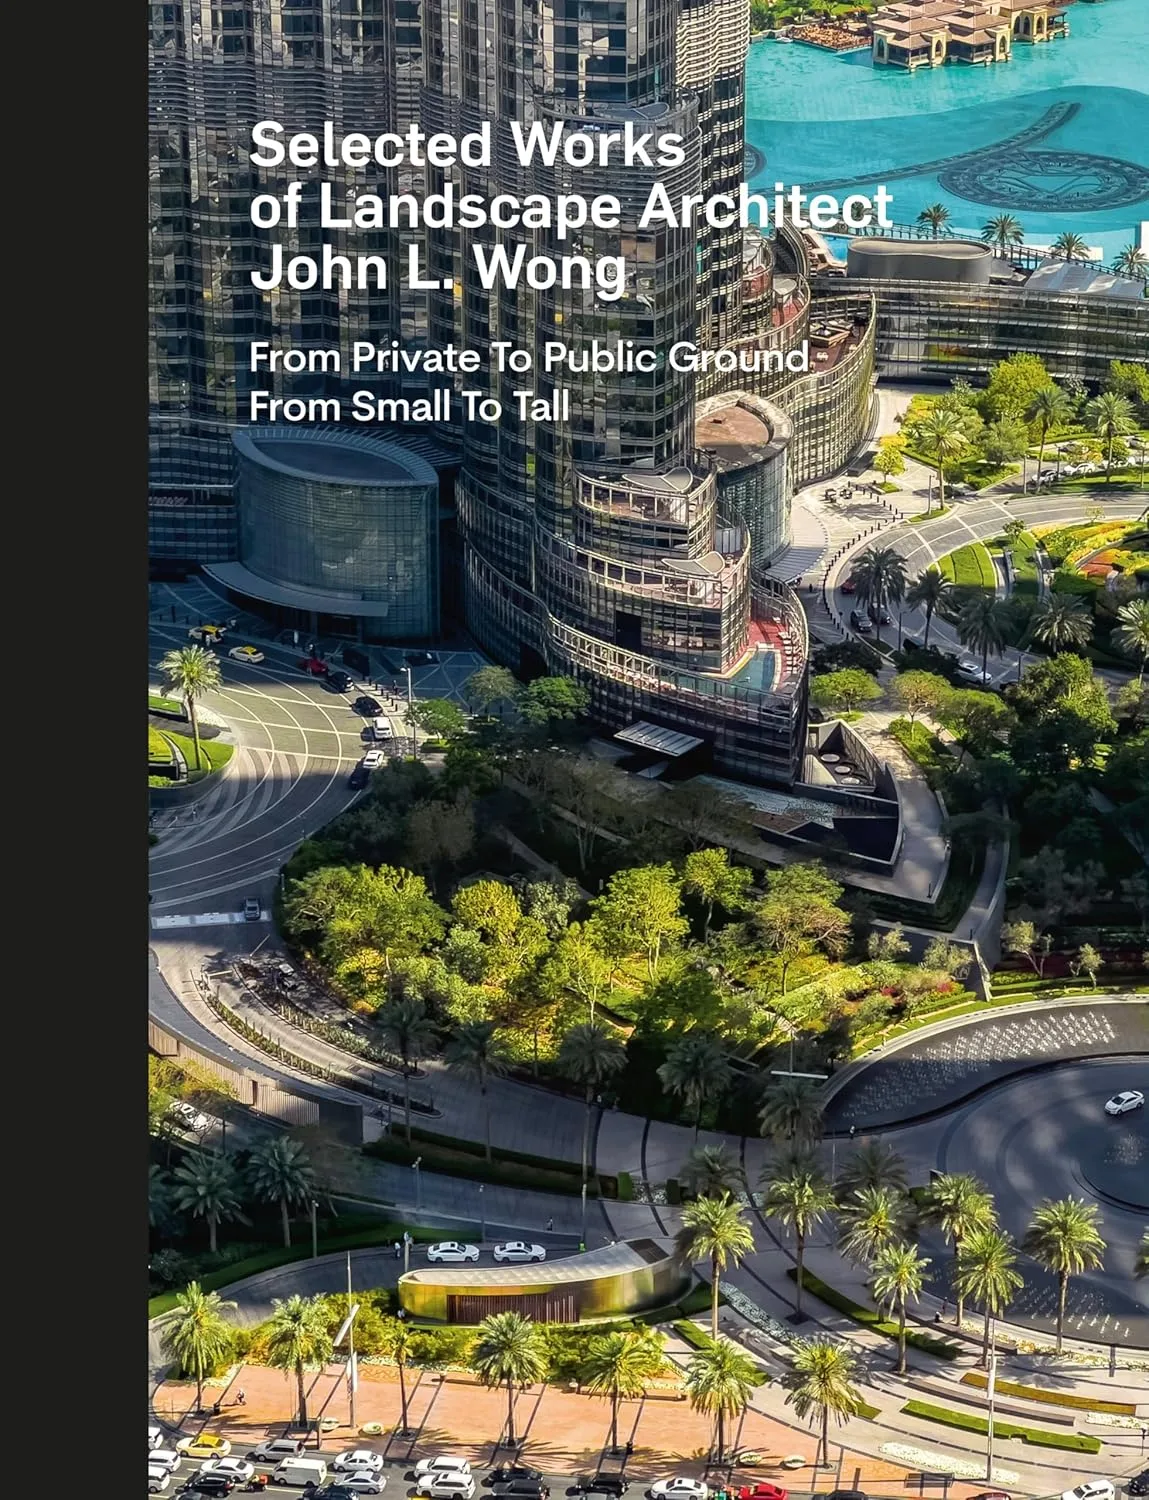The width and height of the screenshot is (1149, 1500).
Task: Click the white car on the dark roundabout
Action: click(1124, 1102)
